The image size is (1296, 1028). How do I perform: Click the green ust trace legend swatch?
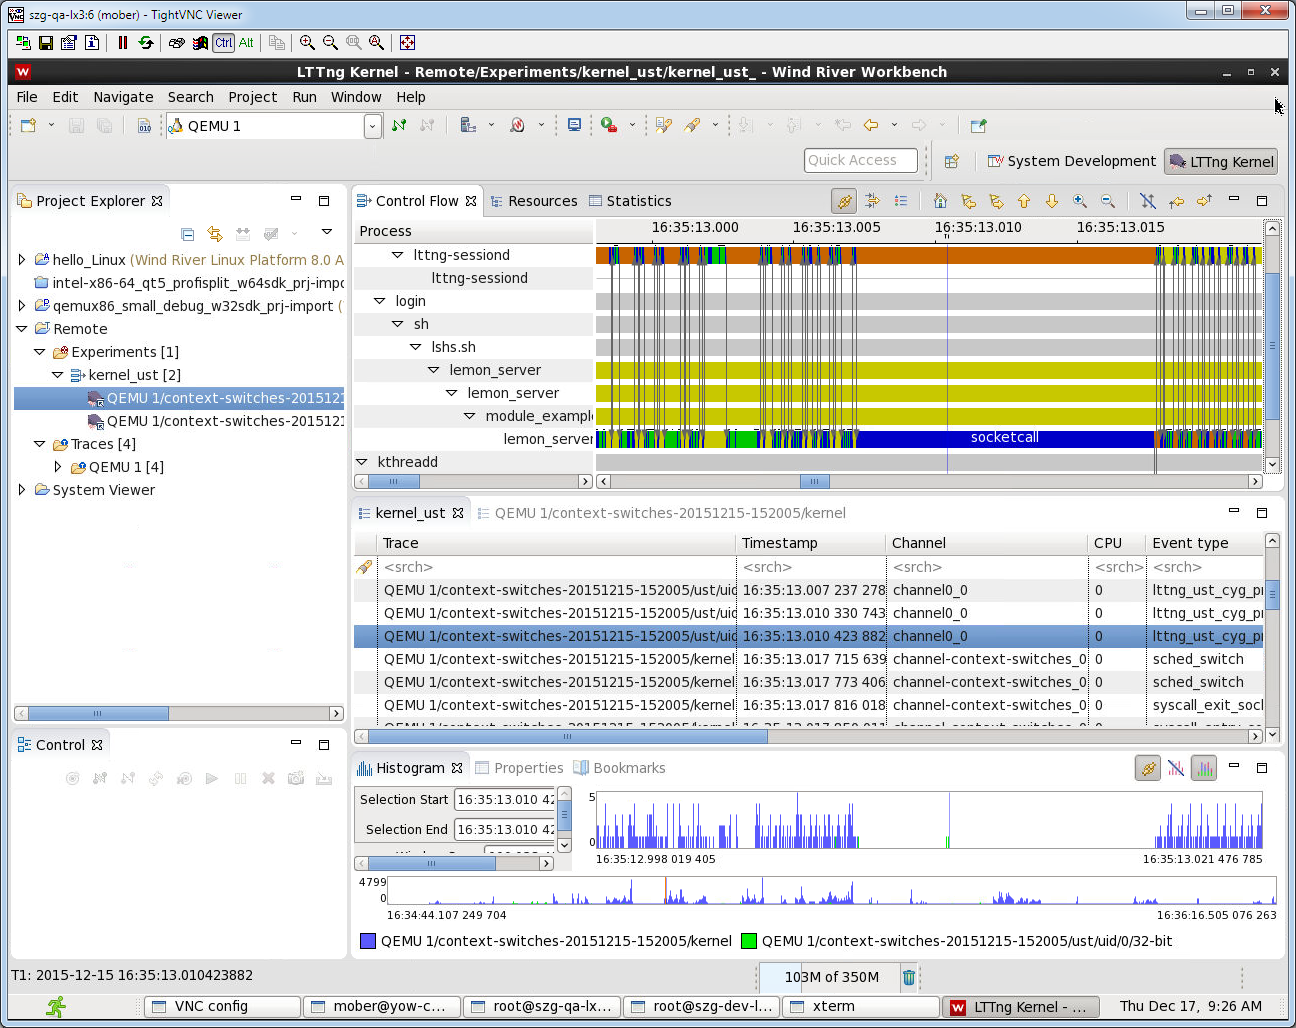click(749, 941)
